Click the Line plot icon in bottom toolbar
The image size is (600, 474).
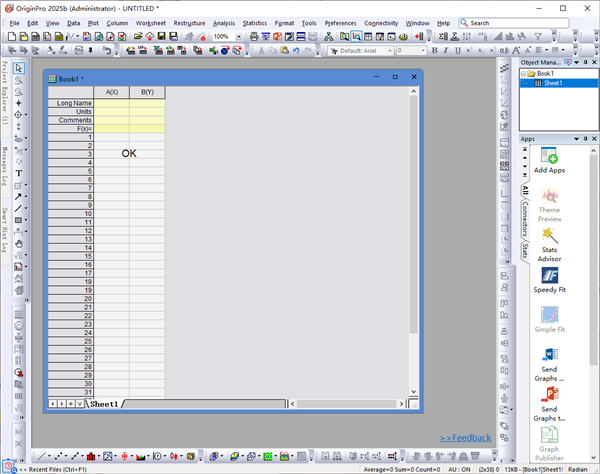click(x=41, y=456)
